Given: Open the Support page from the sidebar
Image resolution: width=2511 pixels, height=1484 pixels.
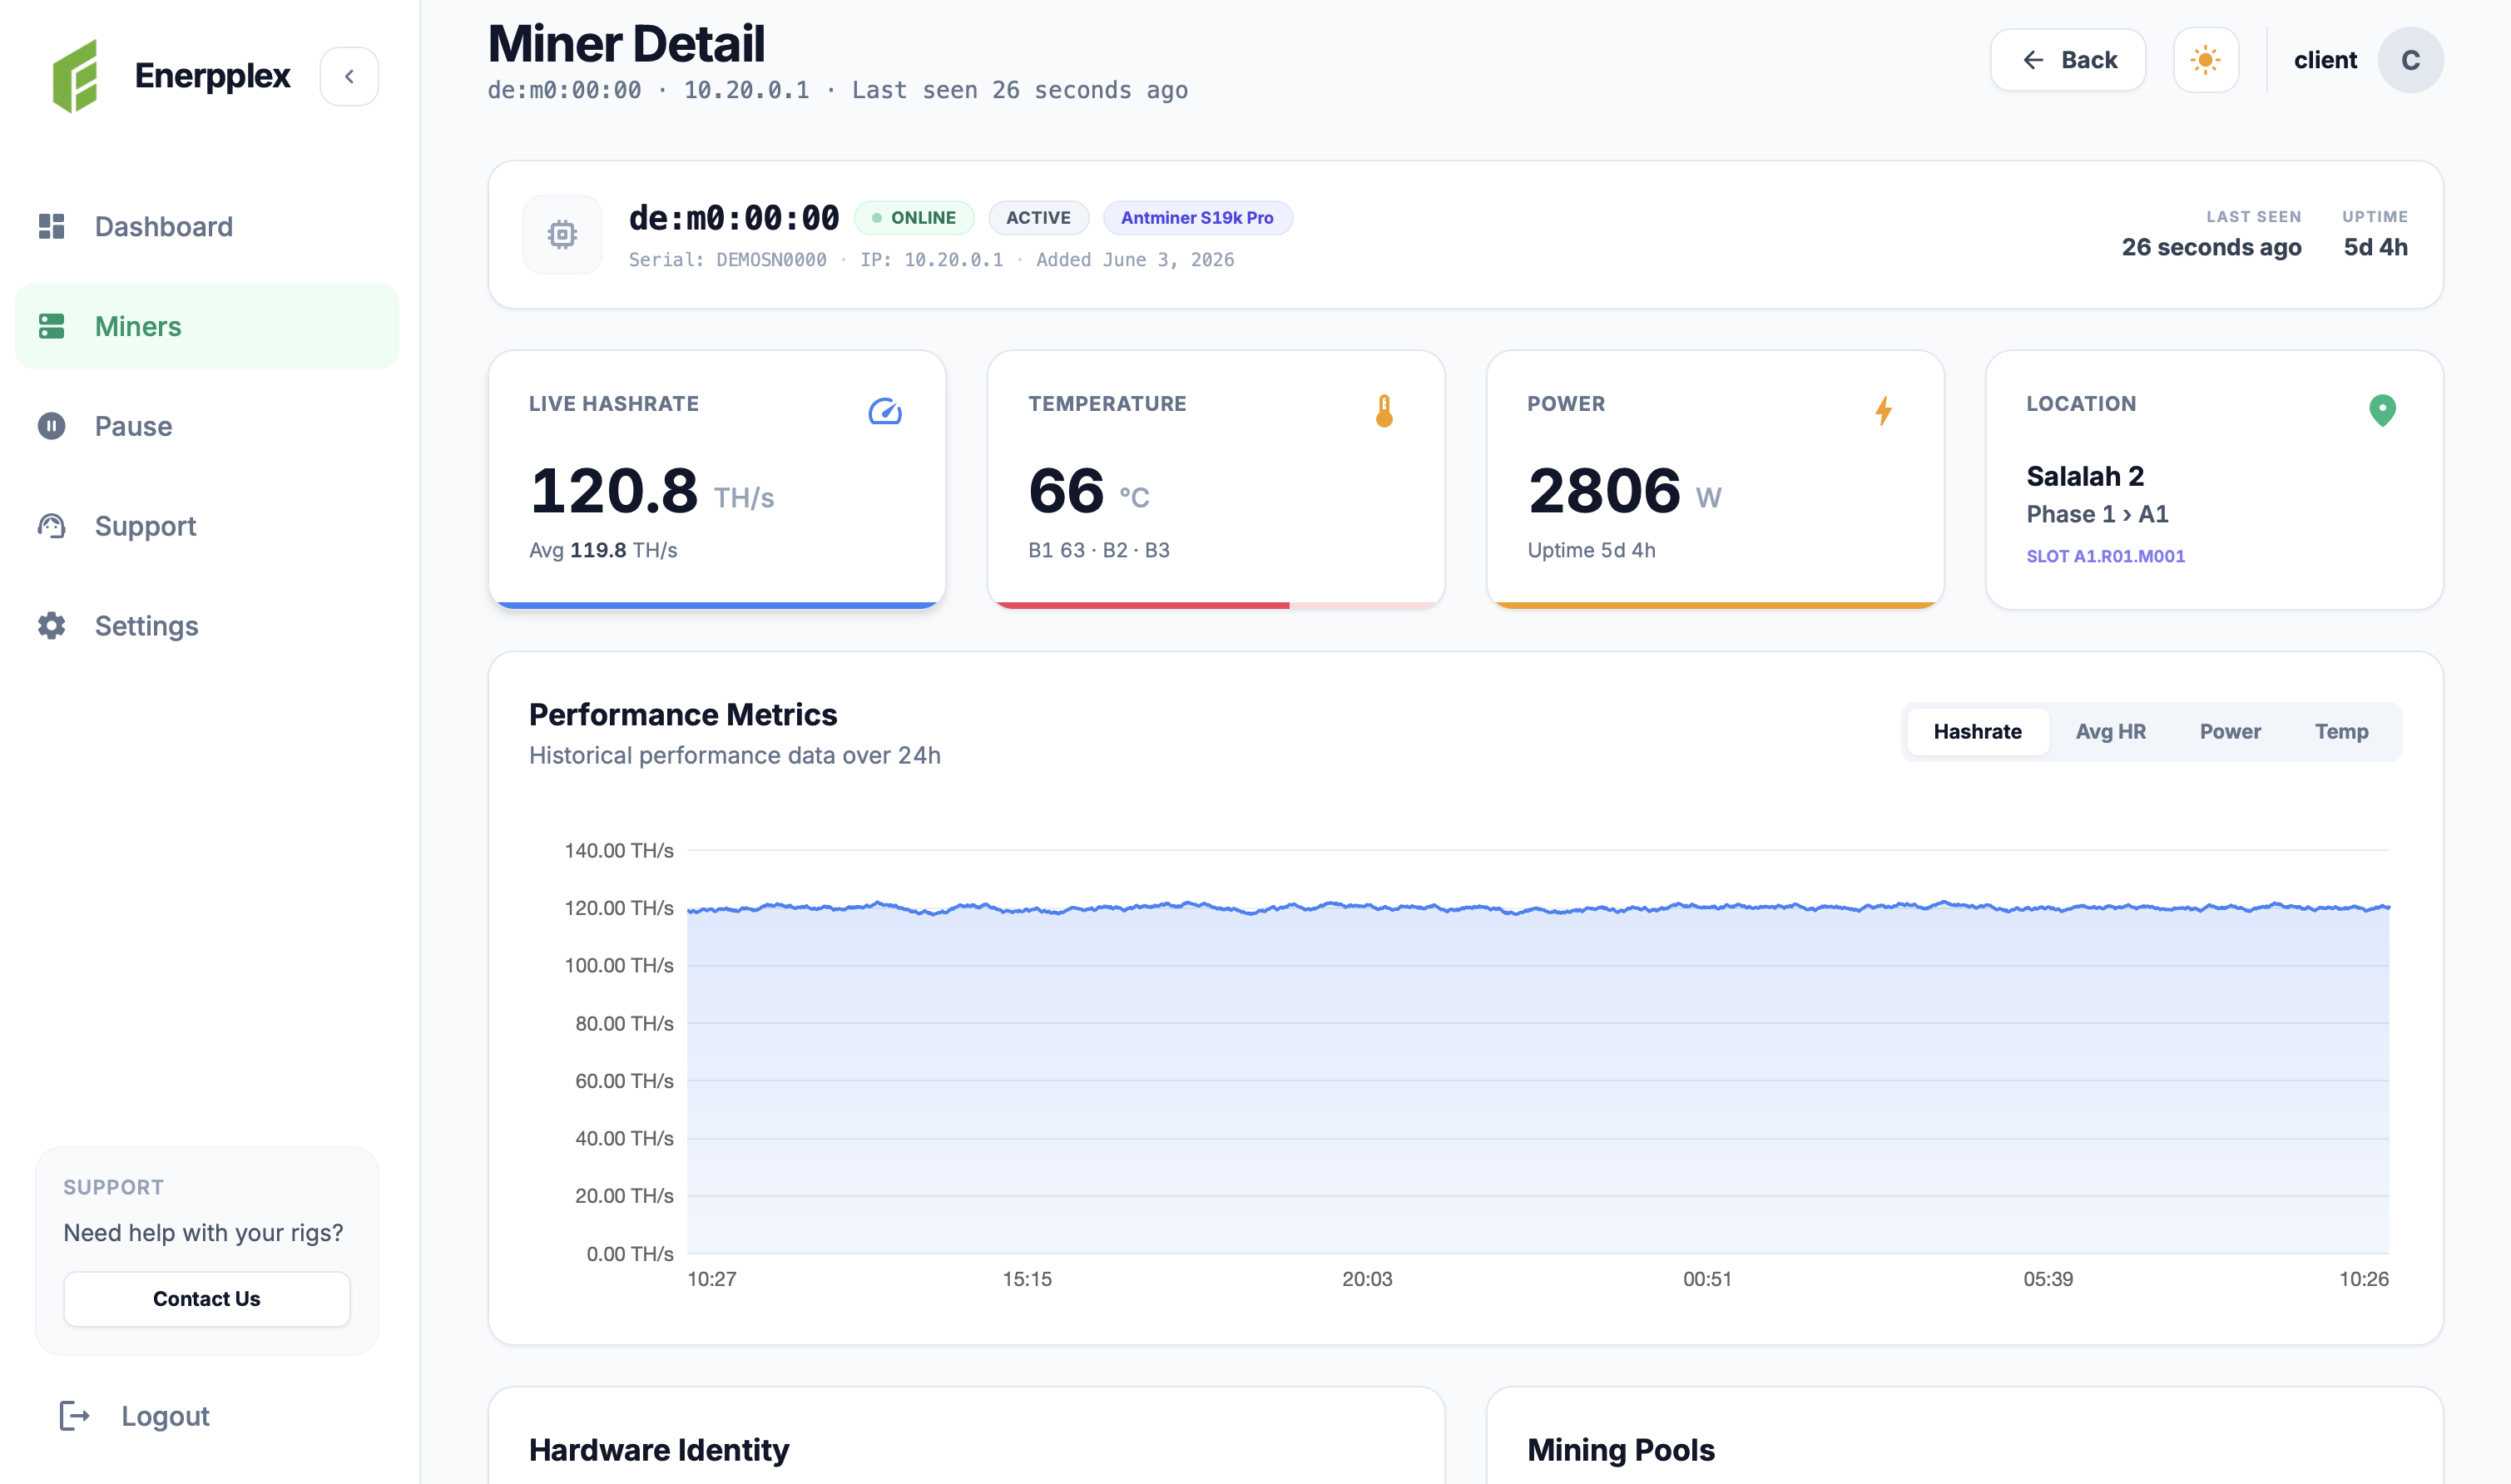Looking at the screenshot, I should pyautogui.click(x=207, y=526).
